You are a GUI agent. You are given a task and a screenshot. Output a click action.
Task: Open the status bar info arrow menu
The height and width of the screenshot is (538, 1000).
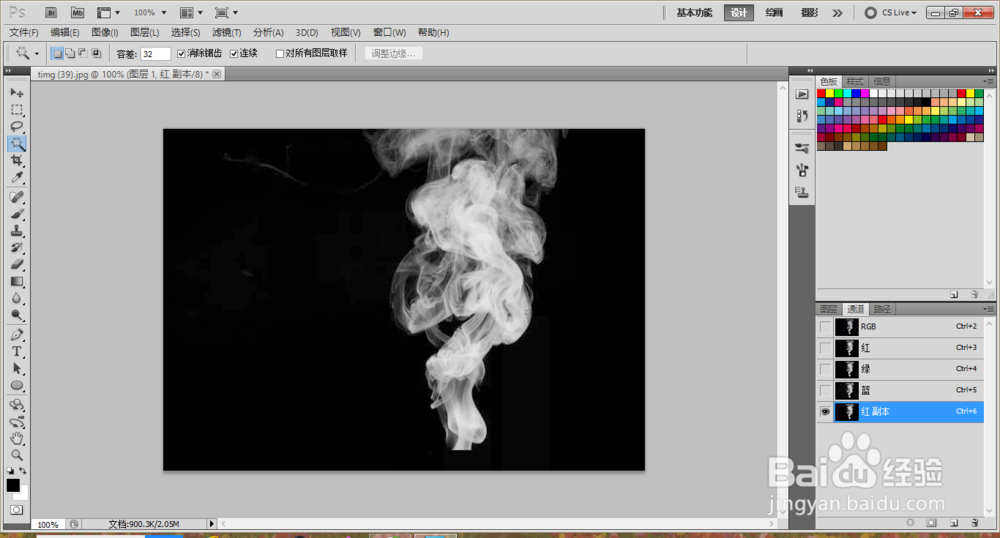211,524
